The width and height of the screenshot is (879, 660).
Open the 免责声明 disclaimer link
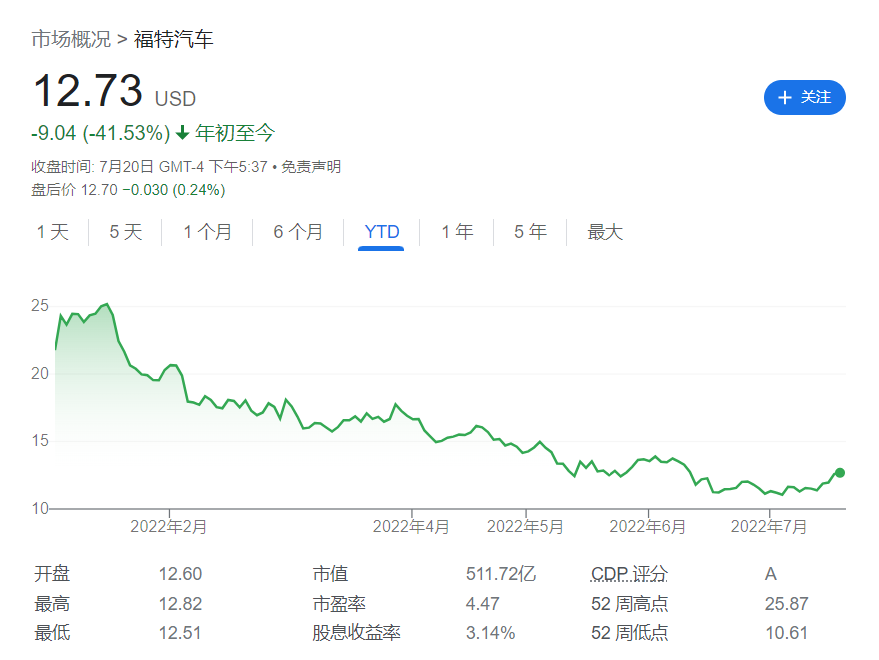(311, 167)
